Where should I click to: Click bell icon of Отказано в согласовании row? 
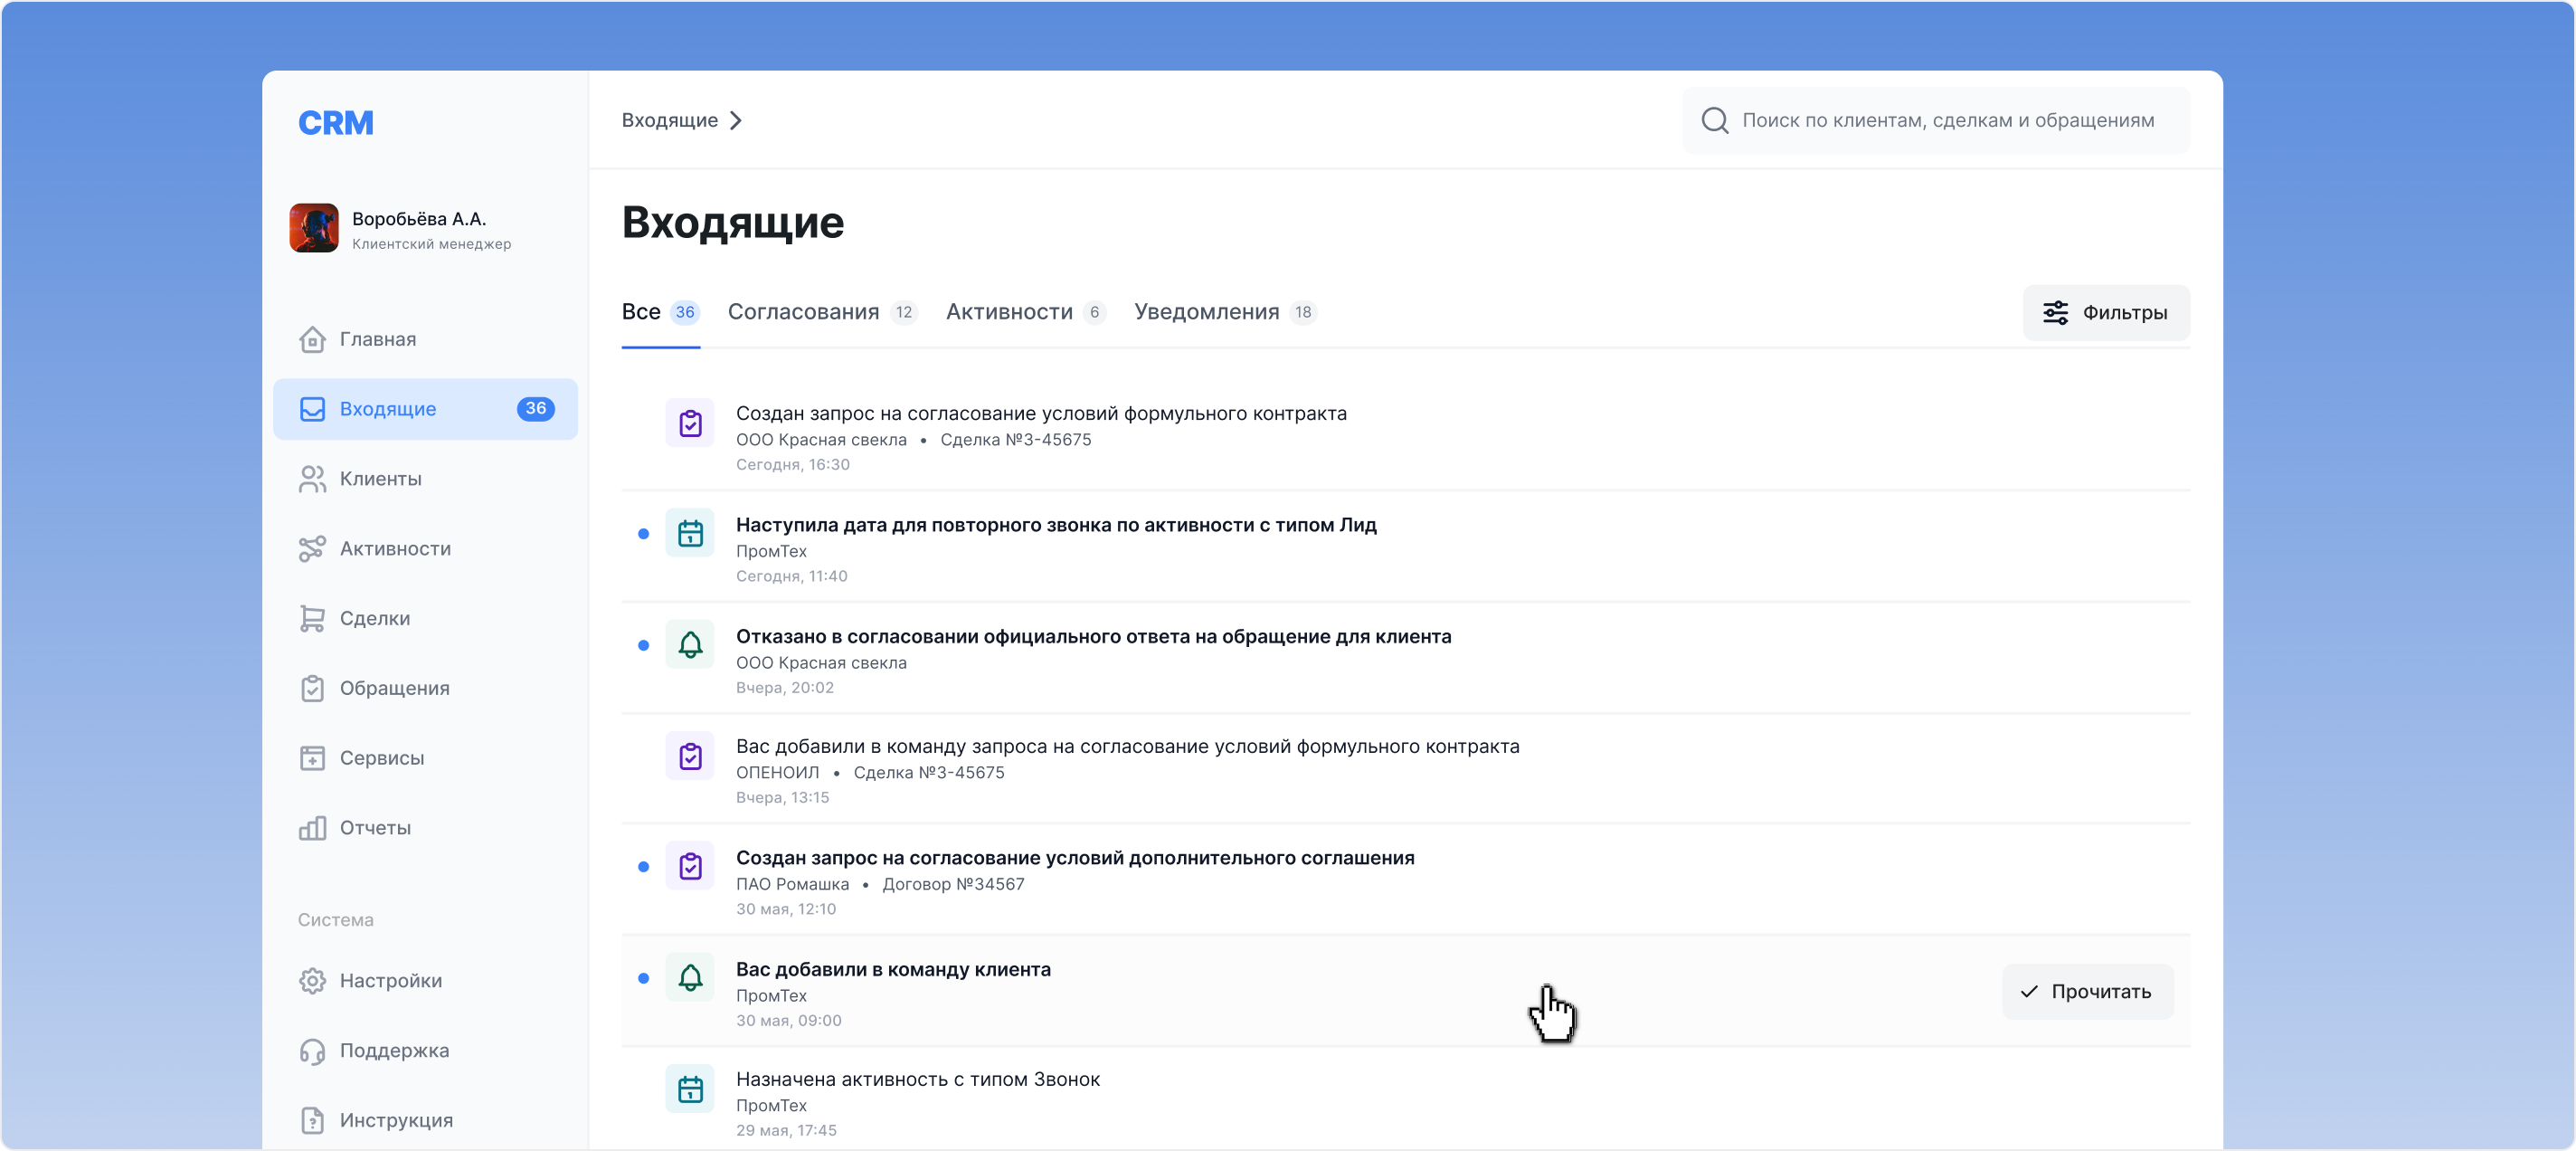690,645
